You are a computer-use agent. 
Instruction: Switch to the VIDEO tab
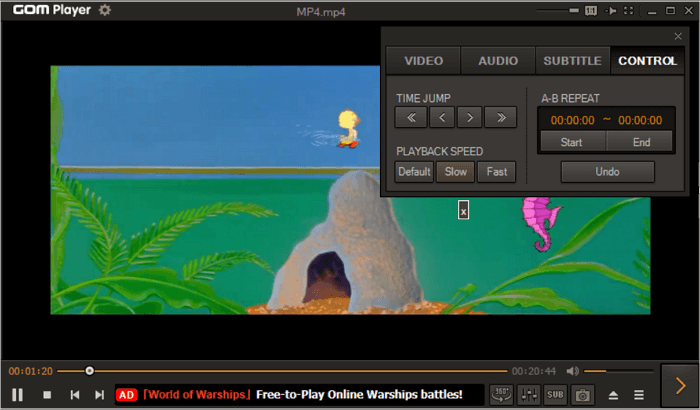423,61
